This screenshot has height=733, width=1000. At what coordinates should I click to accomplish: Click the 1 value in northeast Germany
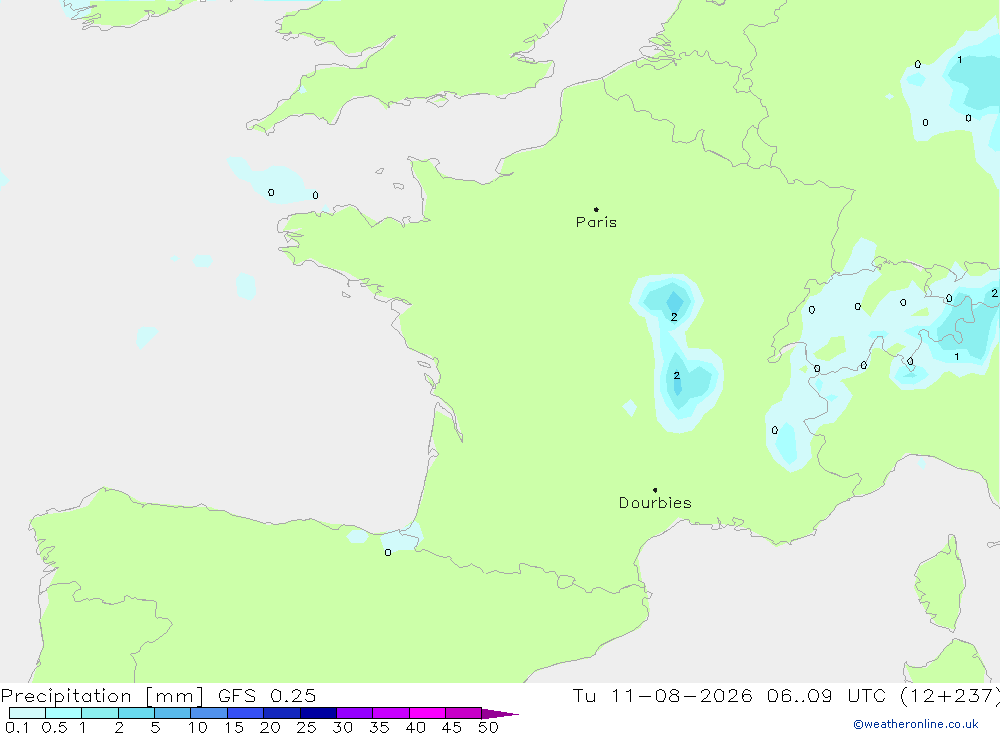point(960,60)
